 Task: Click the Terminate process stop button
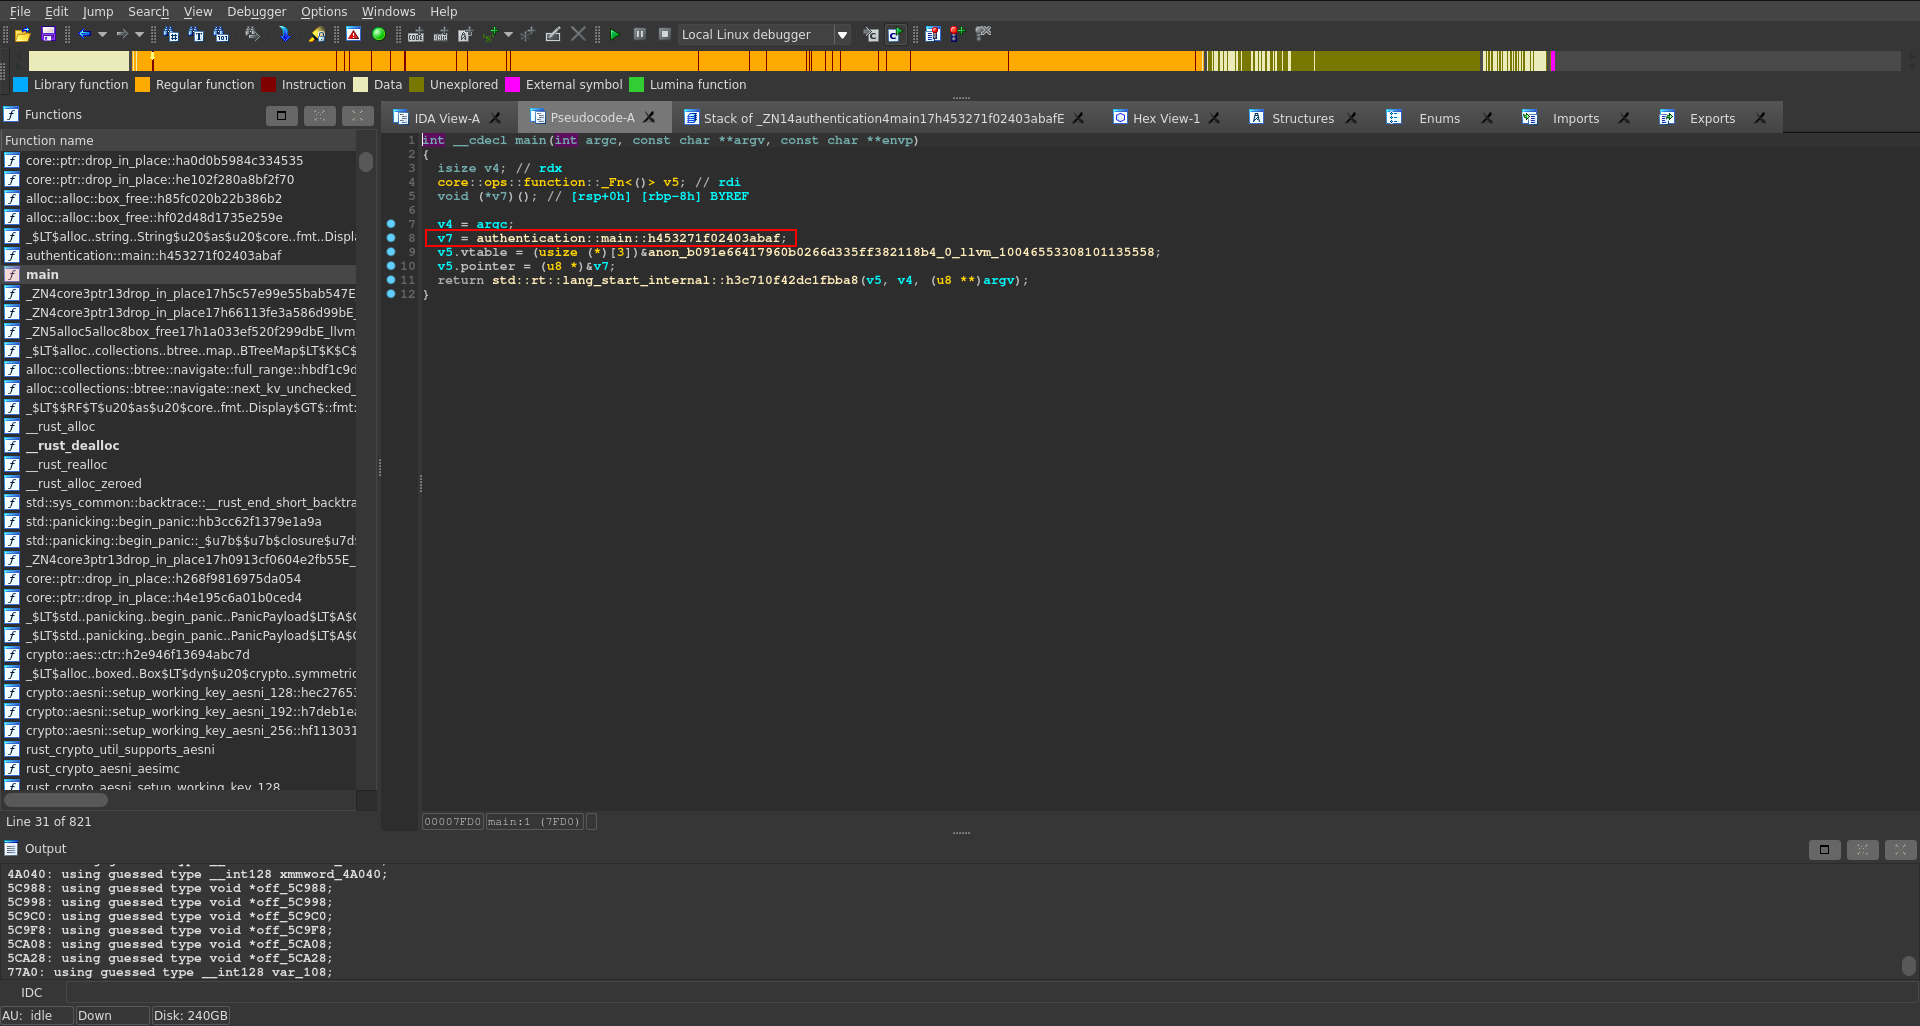click(x=664, y=35)
